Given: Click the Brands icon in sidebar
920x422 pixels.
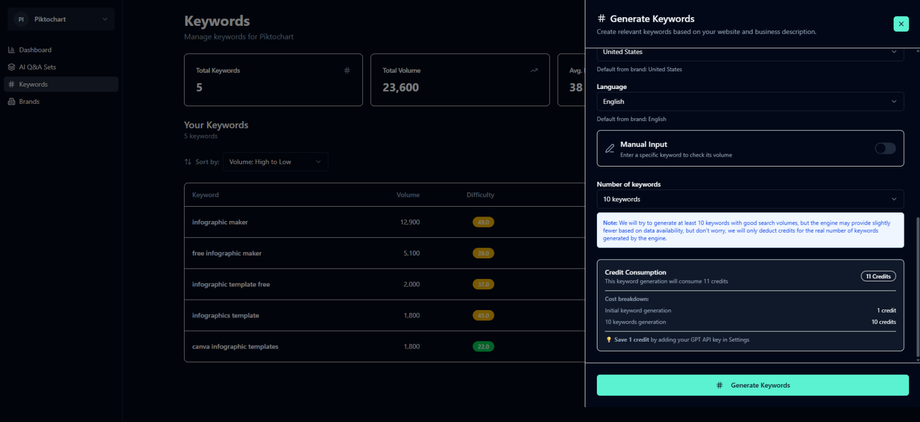Looking at the screenshot, I should click(x=12, y=102).
